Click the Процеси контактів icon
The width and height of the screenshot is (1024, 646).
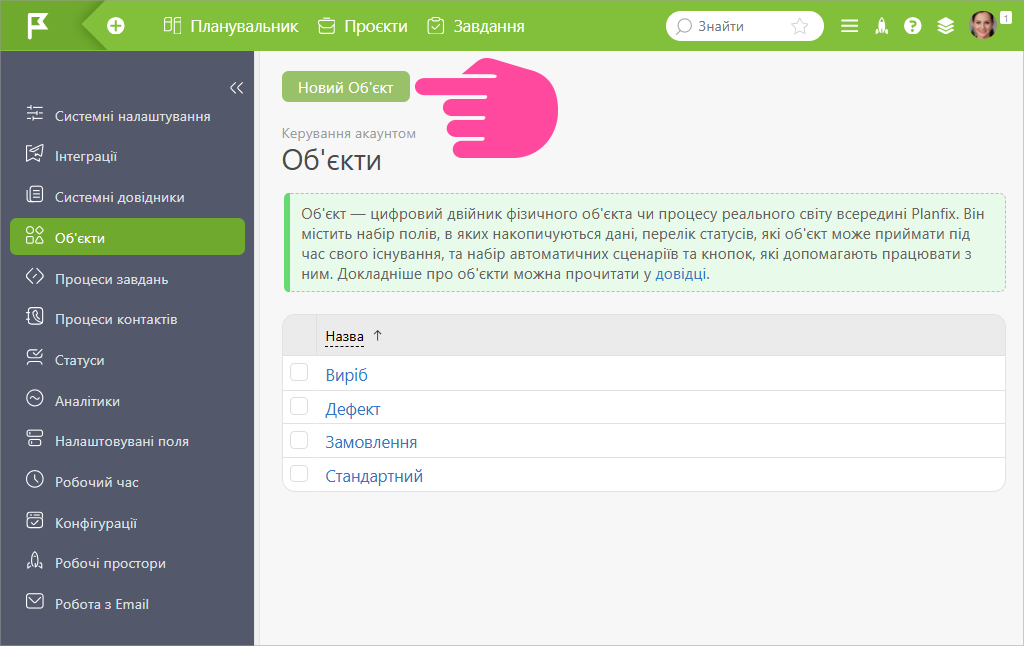(35, 317)
